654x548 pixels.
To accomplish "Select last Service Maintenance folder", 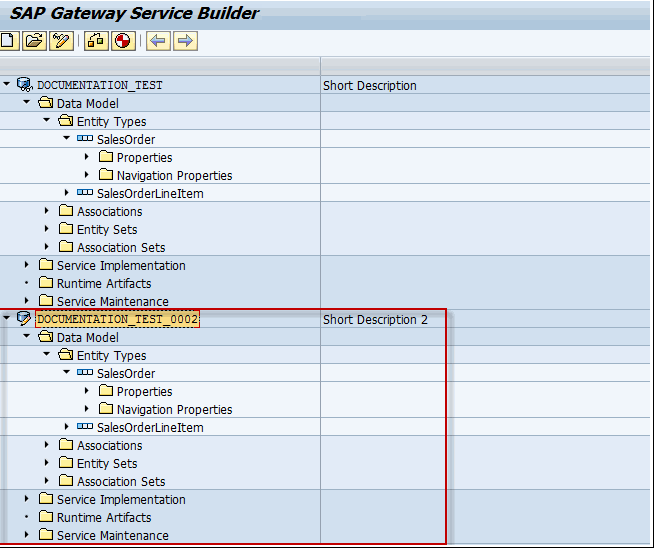I will point(112,535).
